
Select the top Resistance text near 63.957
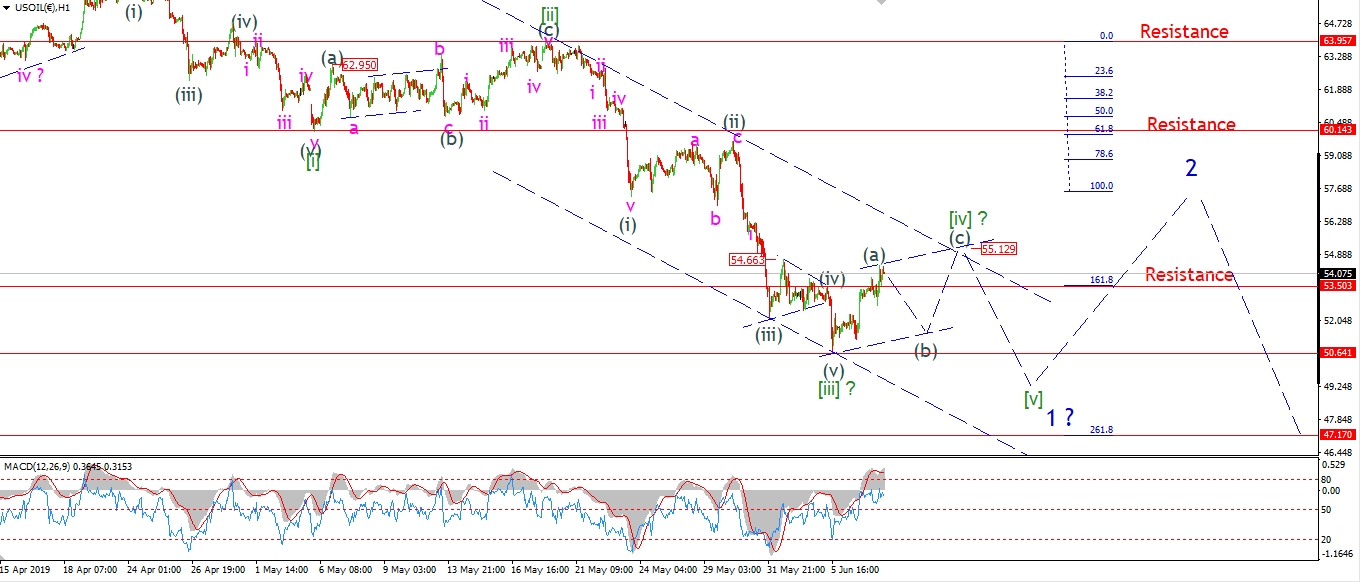click(x=1184, y=32)
